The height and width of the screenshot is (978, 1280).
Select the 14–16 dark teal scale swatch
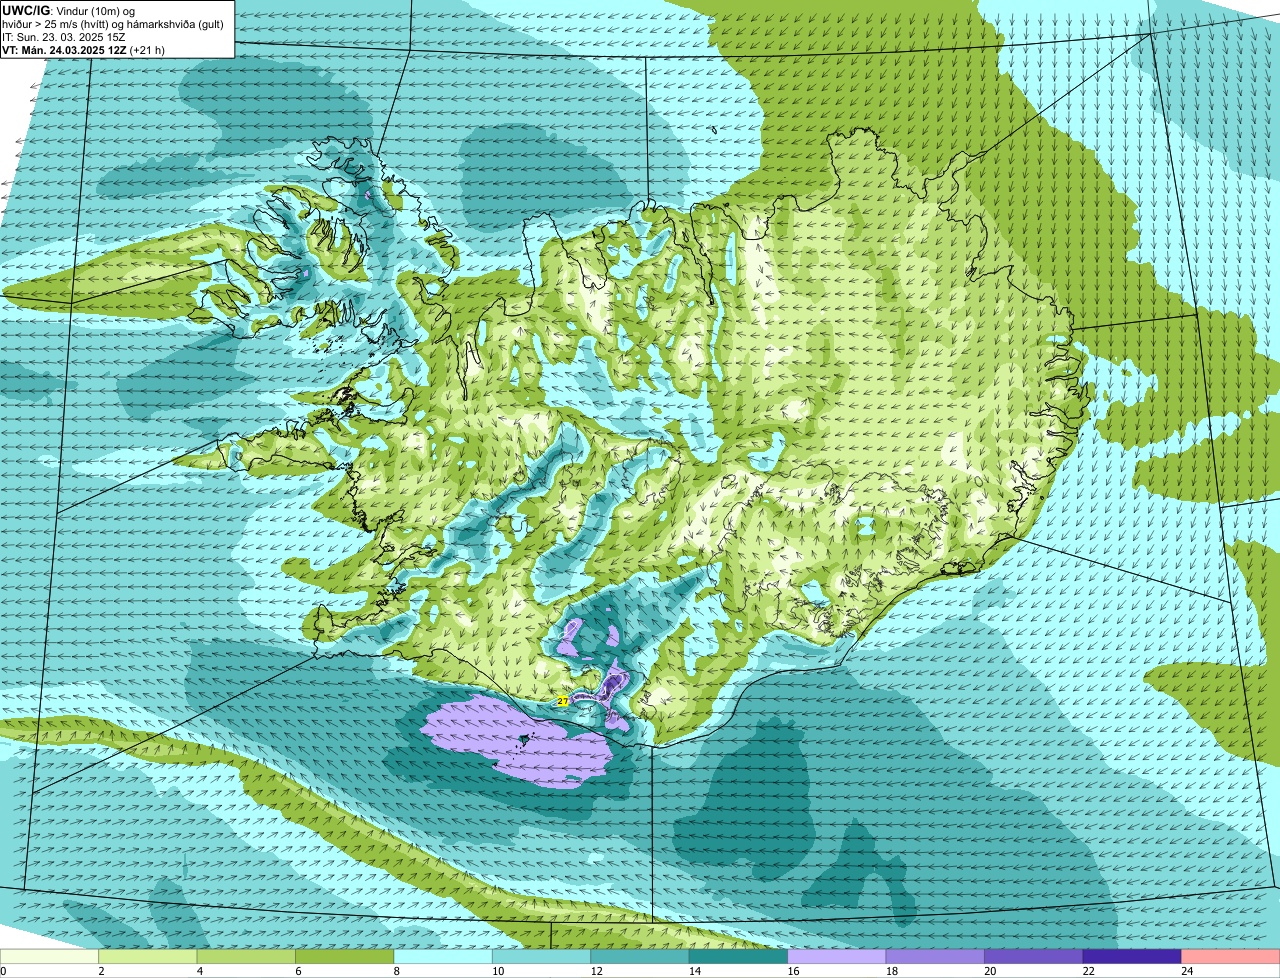click(x=738, y=956)
